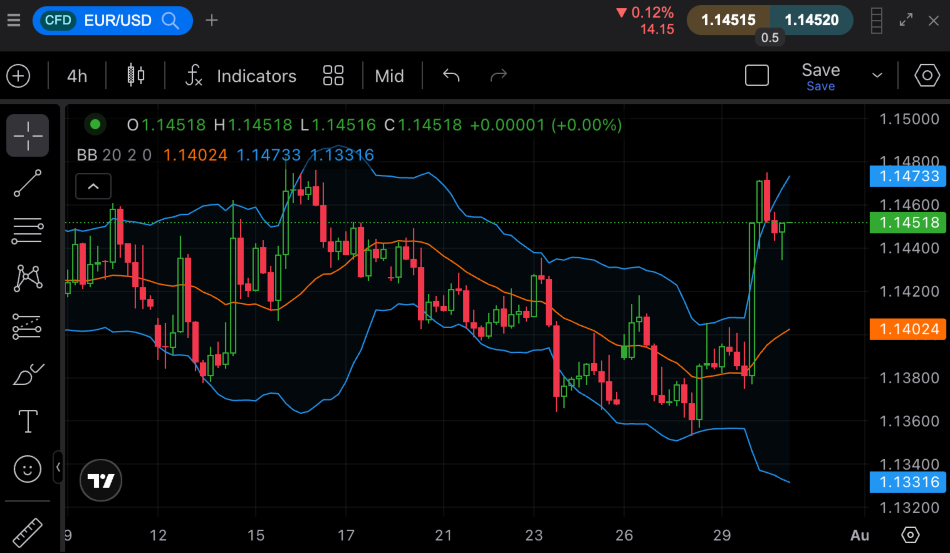Click the 0.12% change value
Screen dimensions: 950x553
(x=653, y=13)
